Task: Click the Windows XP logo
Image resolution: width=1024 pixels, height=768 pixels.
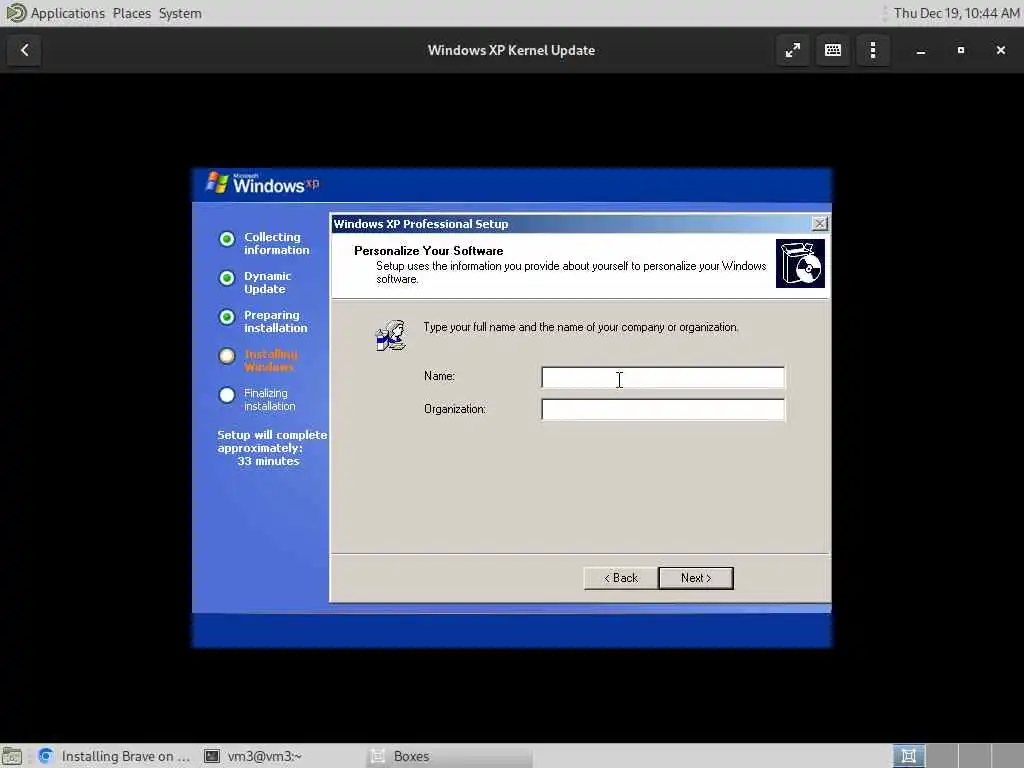Action: pos(263,184)
